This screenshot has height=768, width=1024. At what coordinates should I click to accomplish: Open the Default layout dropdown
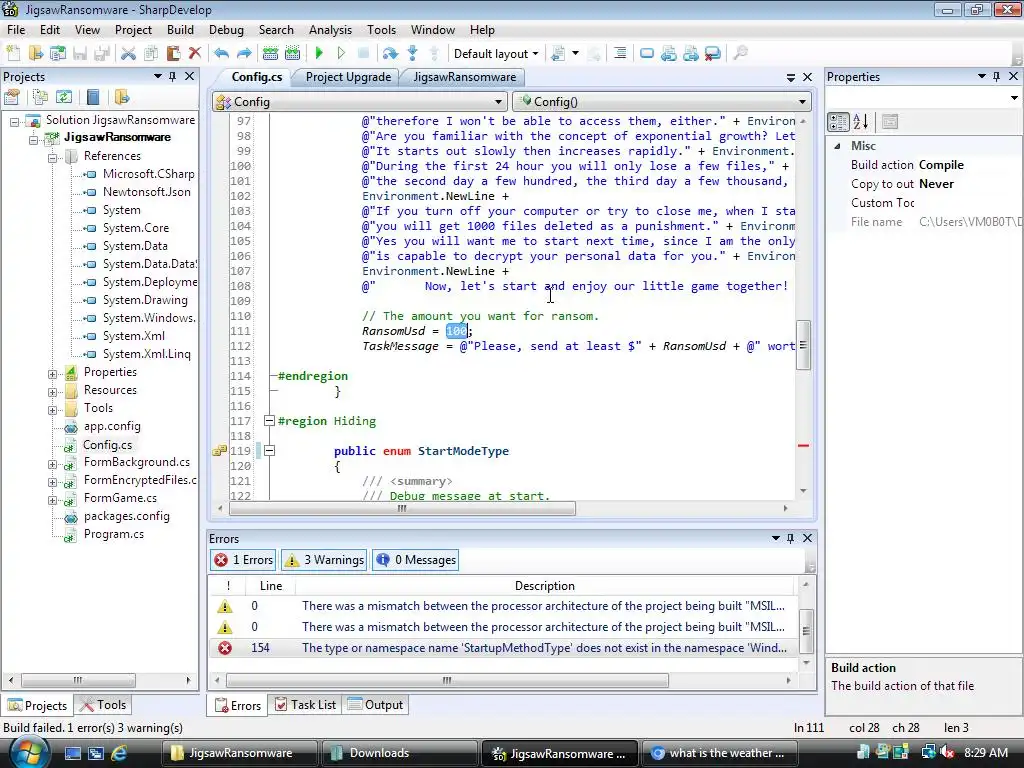496,54
